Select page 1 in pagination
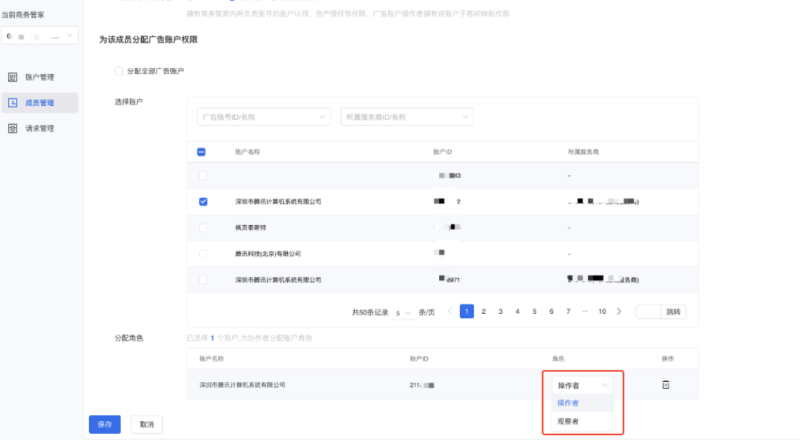 pyautogui.click(x=467, y=311)
